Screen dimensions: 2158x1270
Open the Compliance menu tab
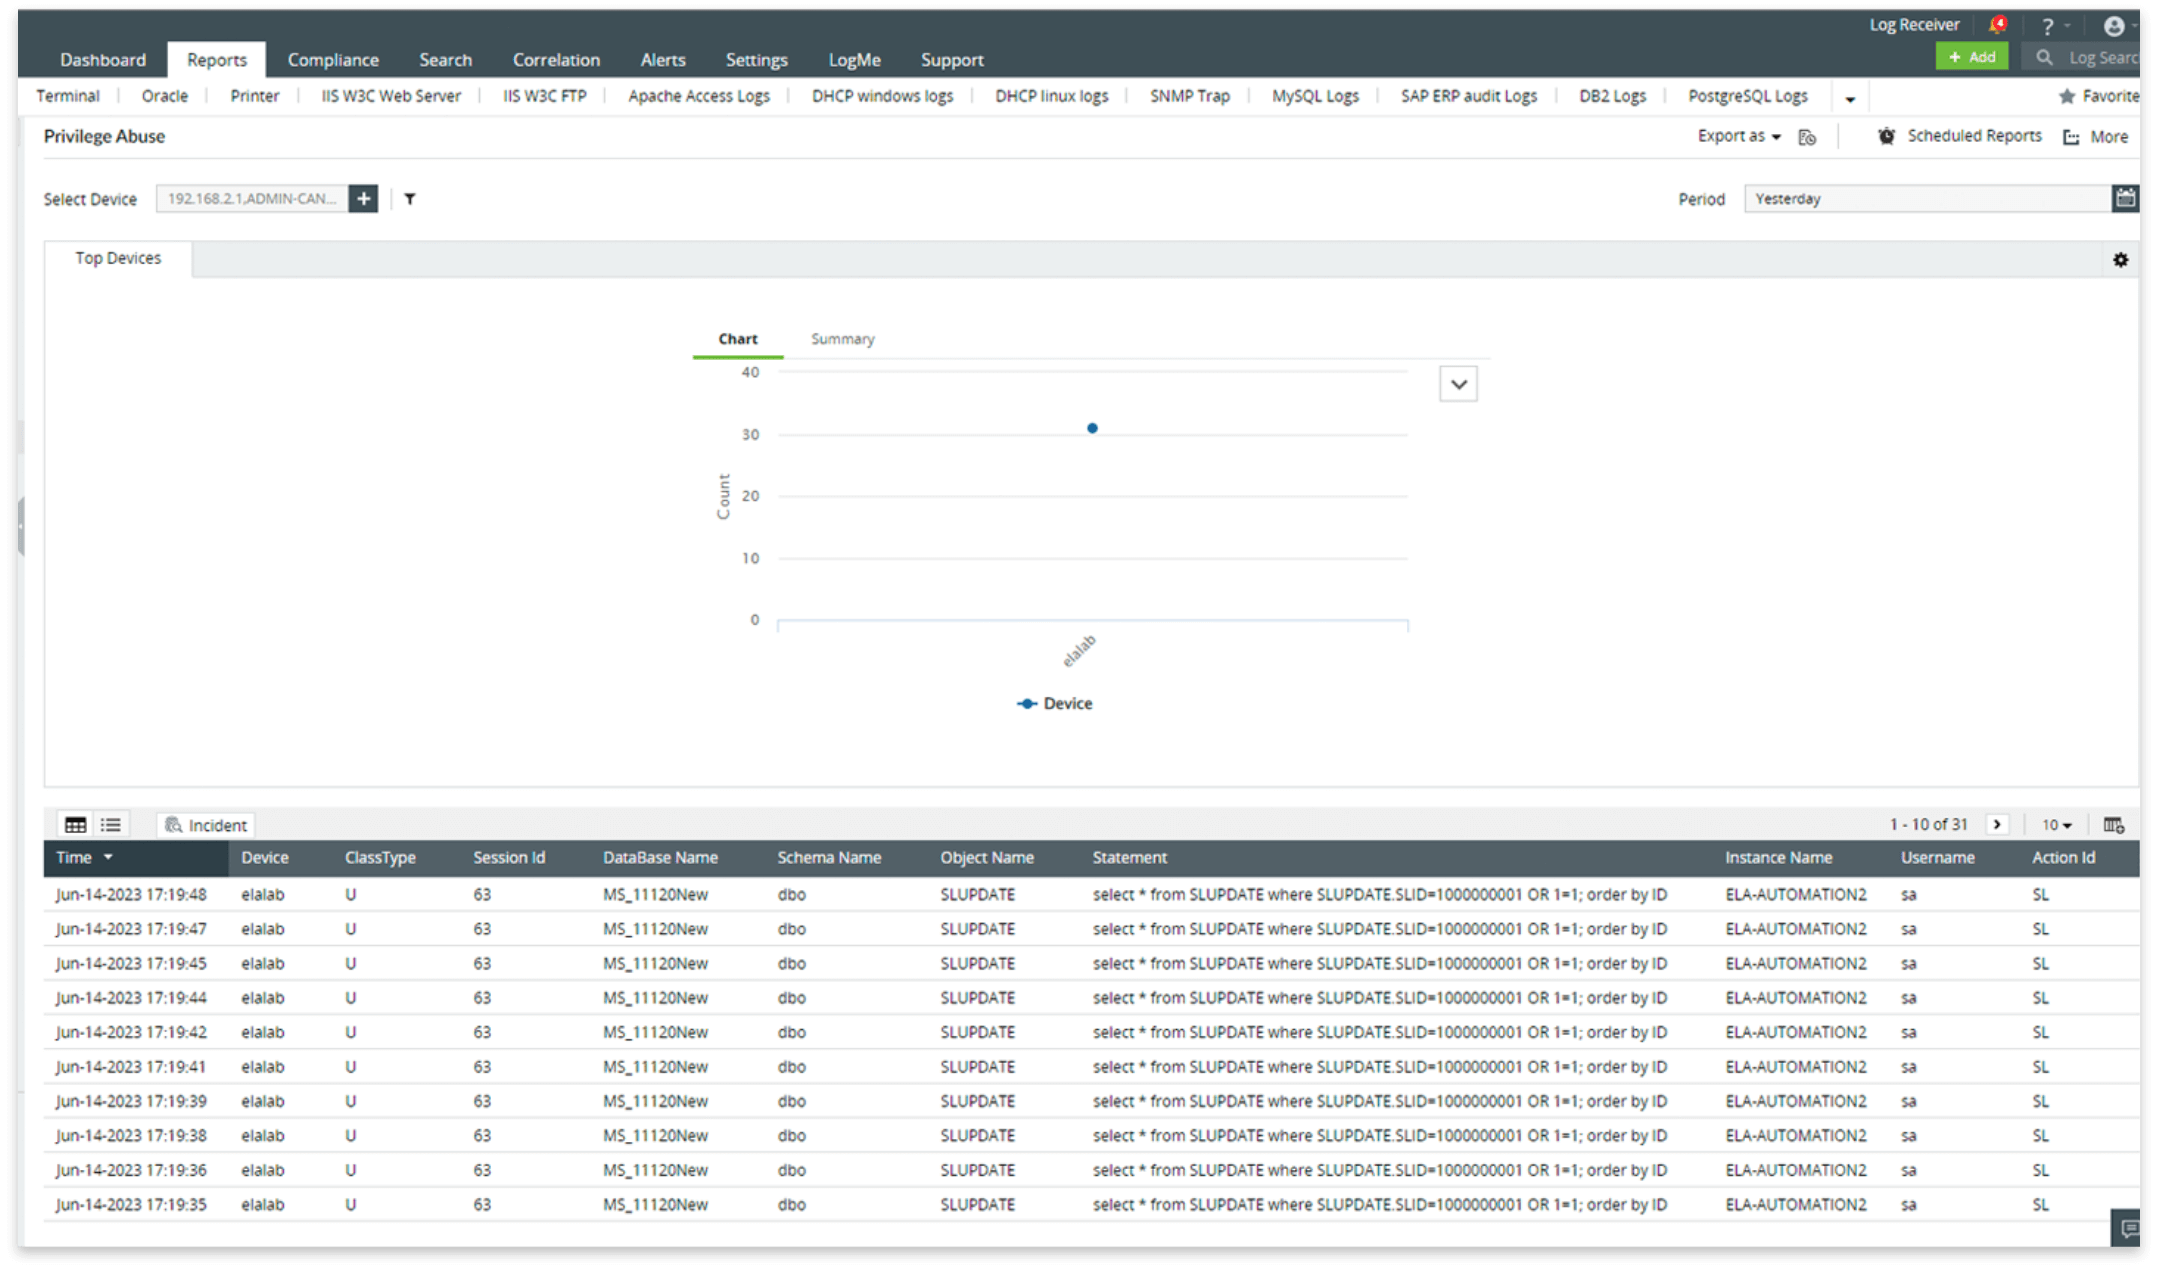pos(333,60)
